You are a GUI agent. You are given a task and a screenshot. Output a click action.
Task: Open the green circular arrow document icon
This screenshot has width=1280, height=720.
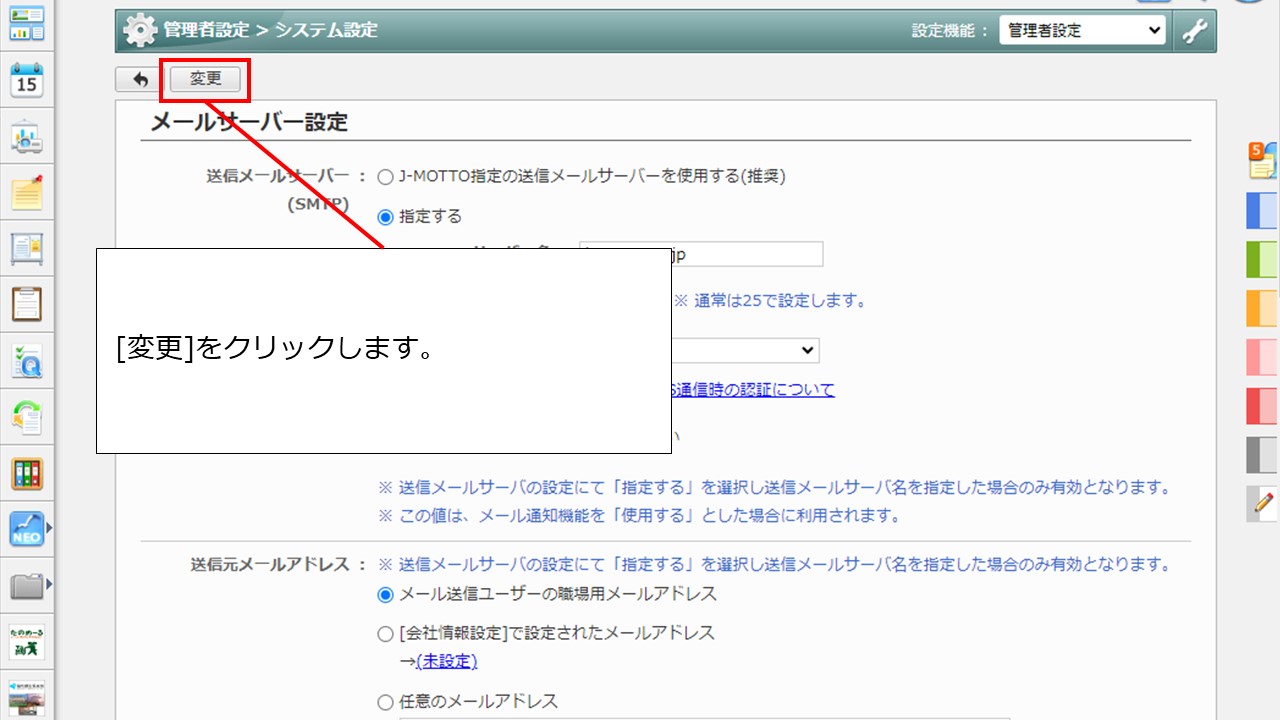[27, 417]
